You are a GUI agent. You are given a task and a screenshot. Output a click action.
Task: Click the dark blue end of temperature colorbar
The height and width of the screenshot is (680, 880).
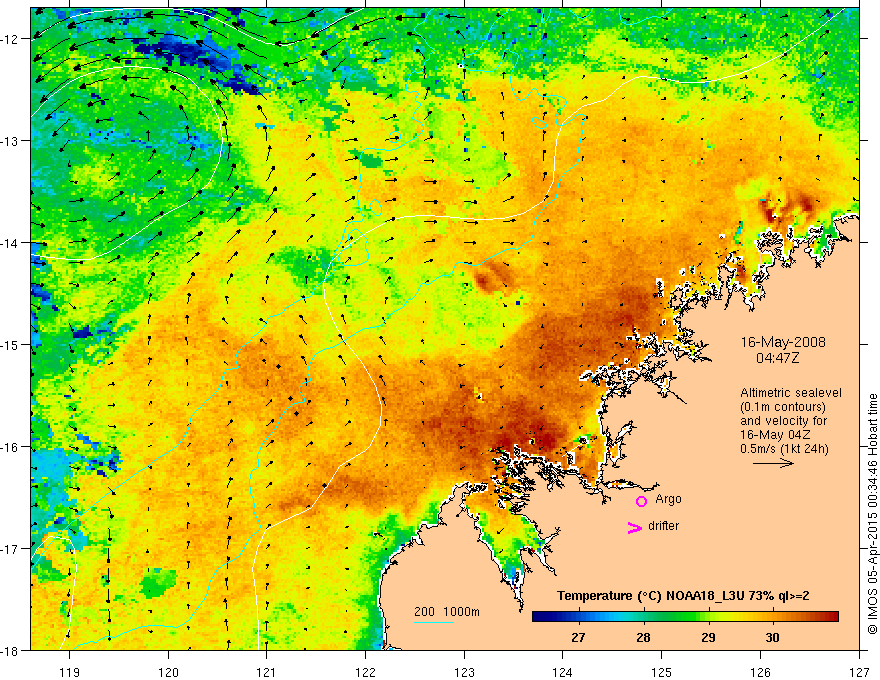point(538,617)
